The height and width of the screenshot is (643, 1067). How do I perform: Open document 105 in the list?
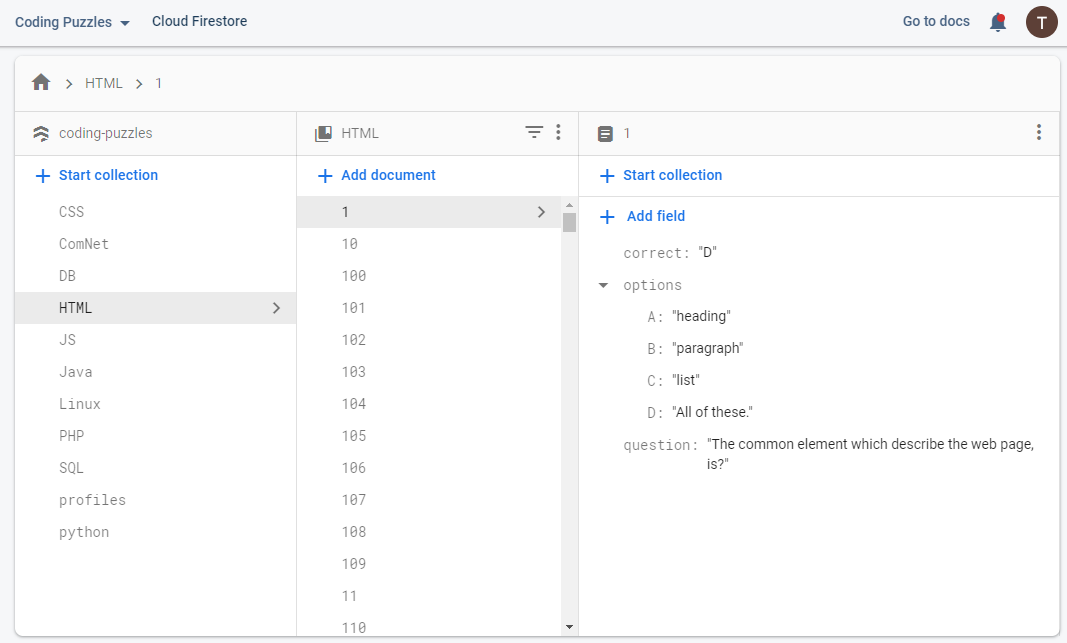[x=354, y=436]
